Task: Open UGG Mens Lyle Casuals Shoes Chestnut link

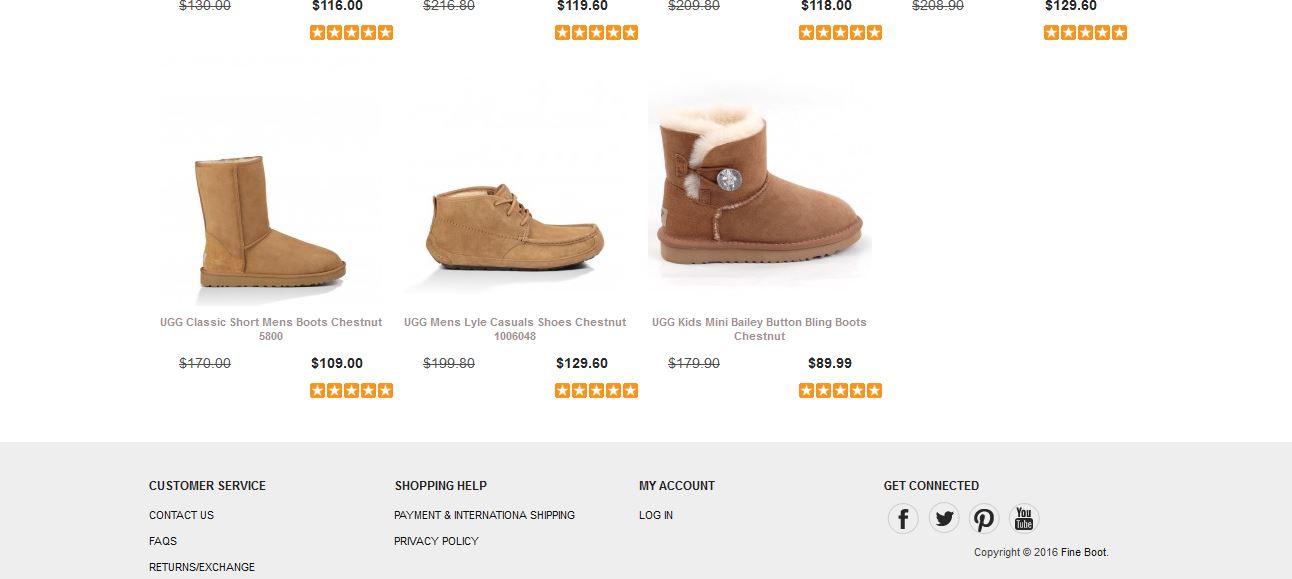Action: coord(515,329)
